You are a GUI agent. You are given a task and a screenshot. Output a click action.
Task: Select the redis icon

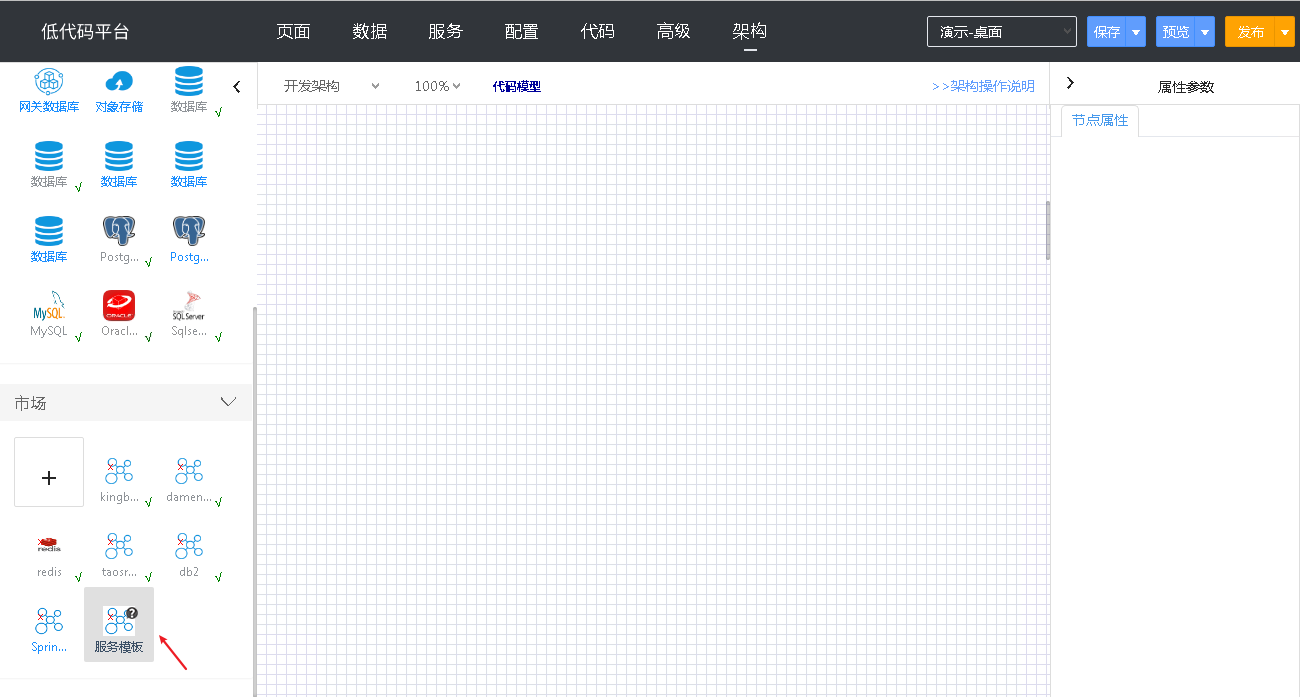point(49,545)
